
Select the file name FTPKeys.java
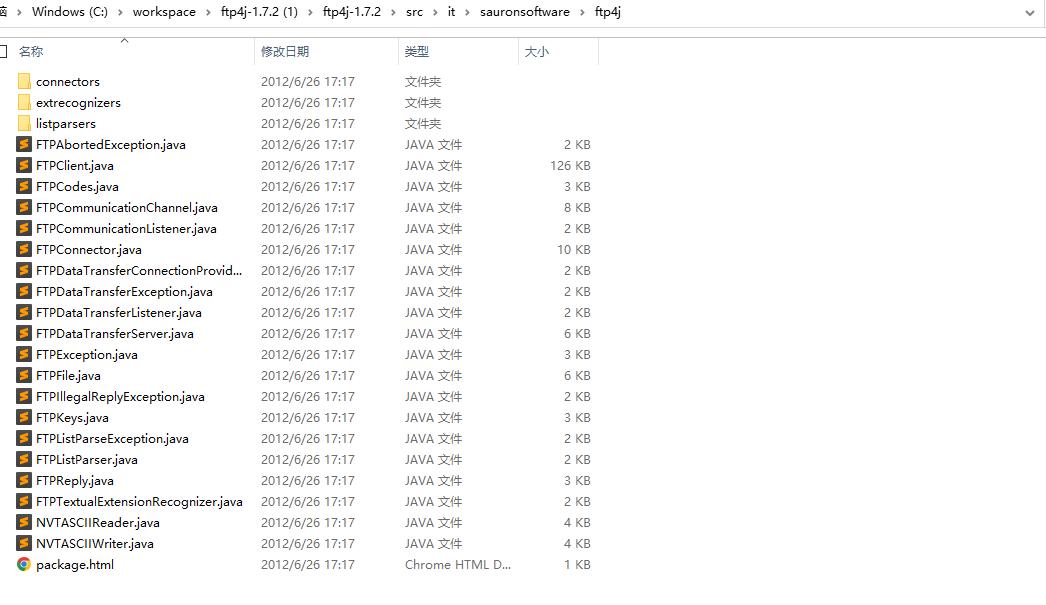click(x=72, y=418)
